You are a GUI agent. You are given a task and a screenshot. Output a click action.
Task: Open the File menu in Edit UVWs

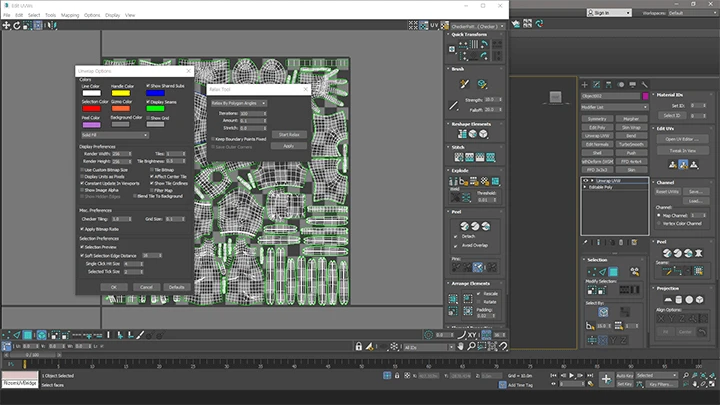(x=6, y=15)
